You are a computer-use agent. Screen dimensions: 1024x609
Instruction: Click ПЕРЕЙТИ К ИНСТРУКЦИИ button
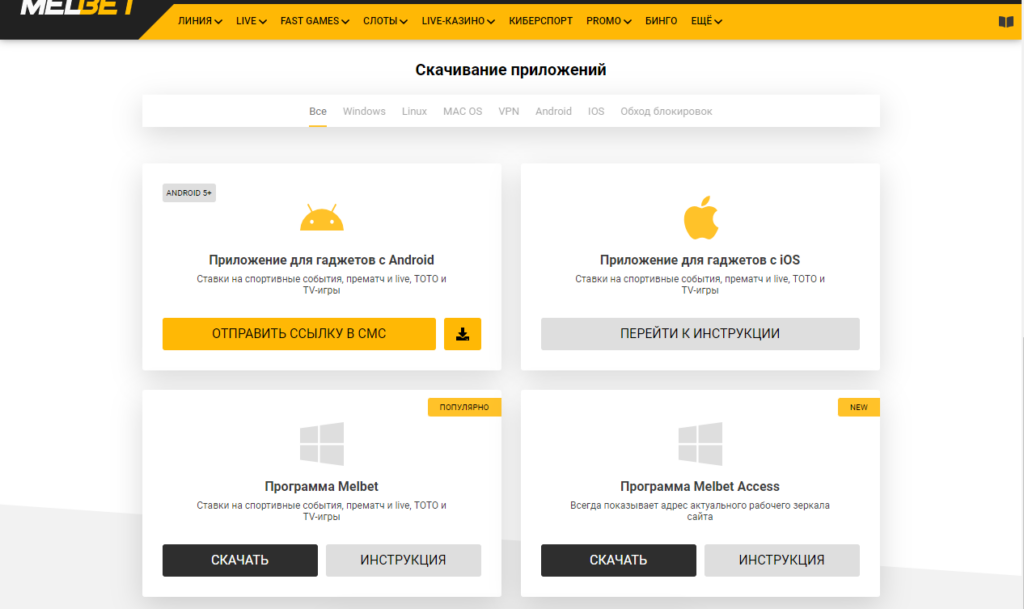pyautogui.click(x=700, y=334)
